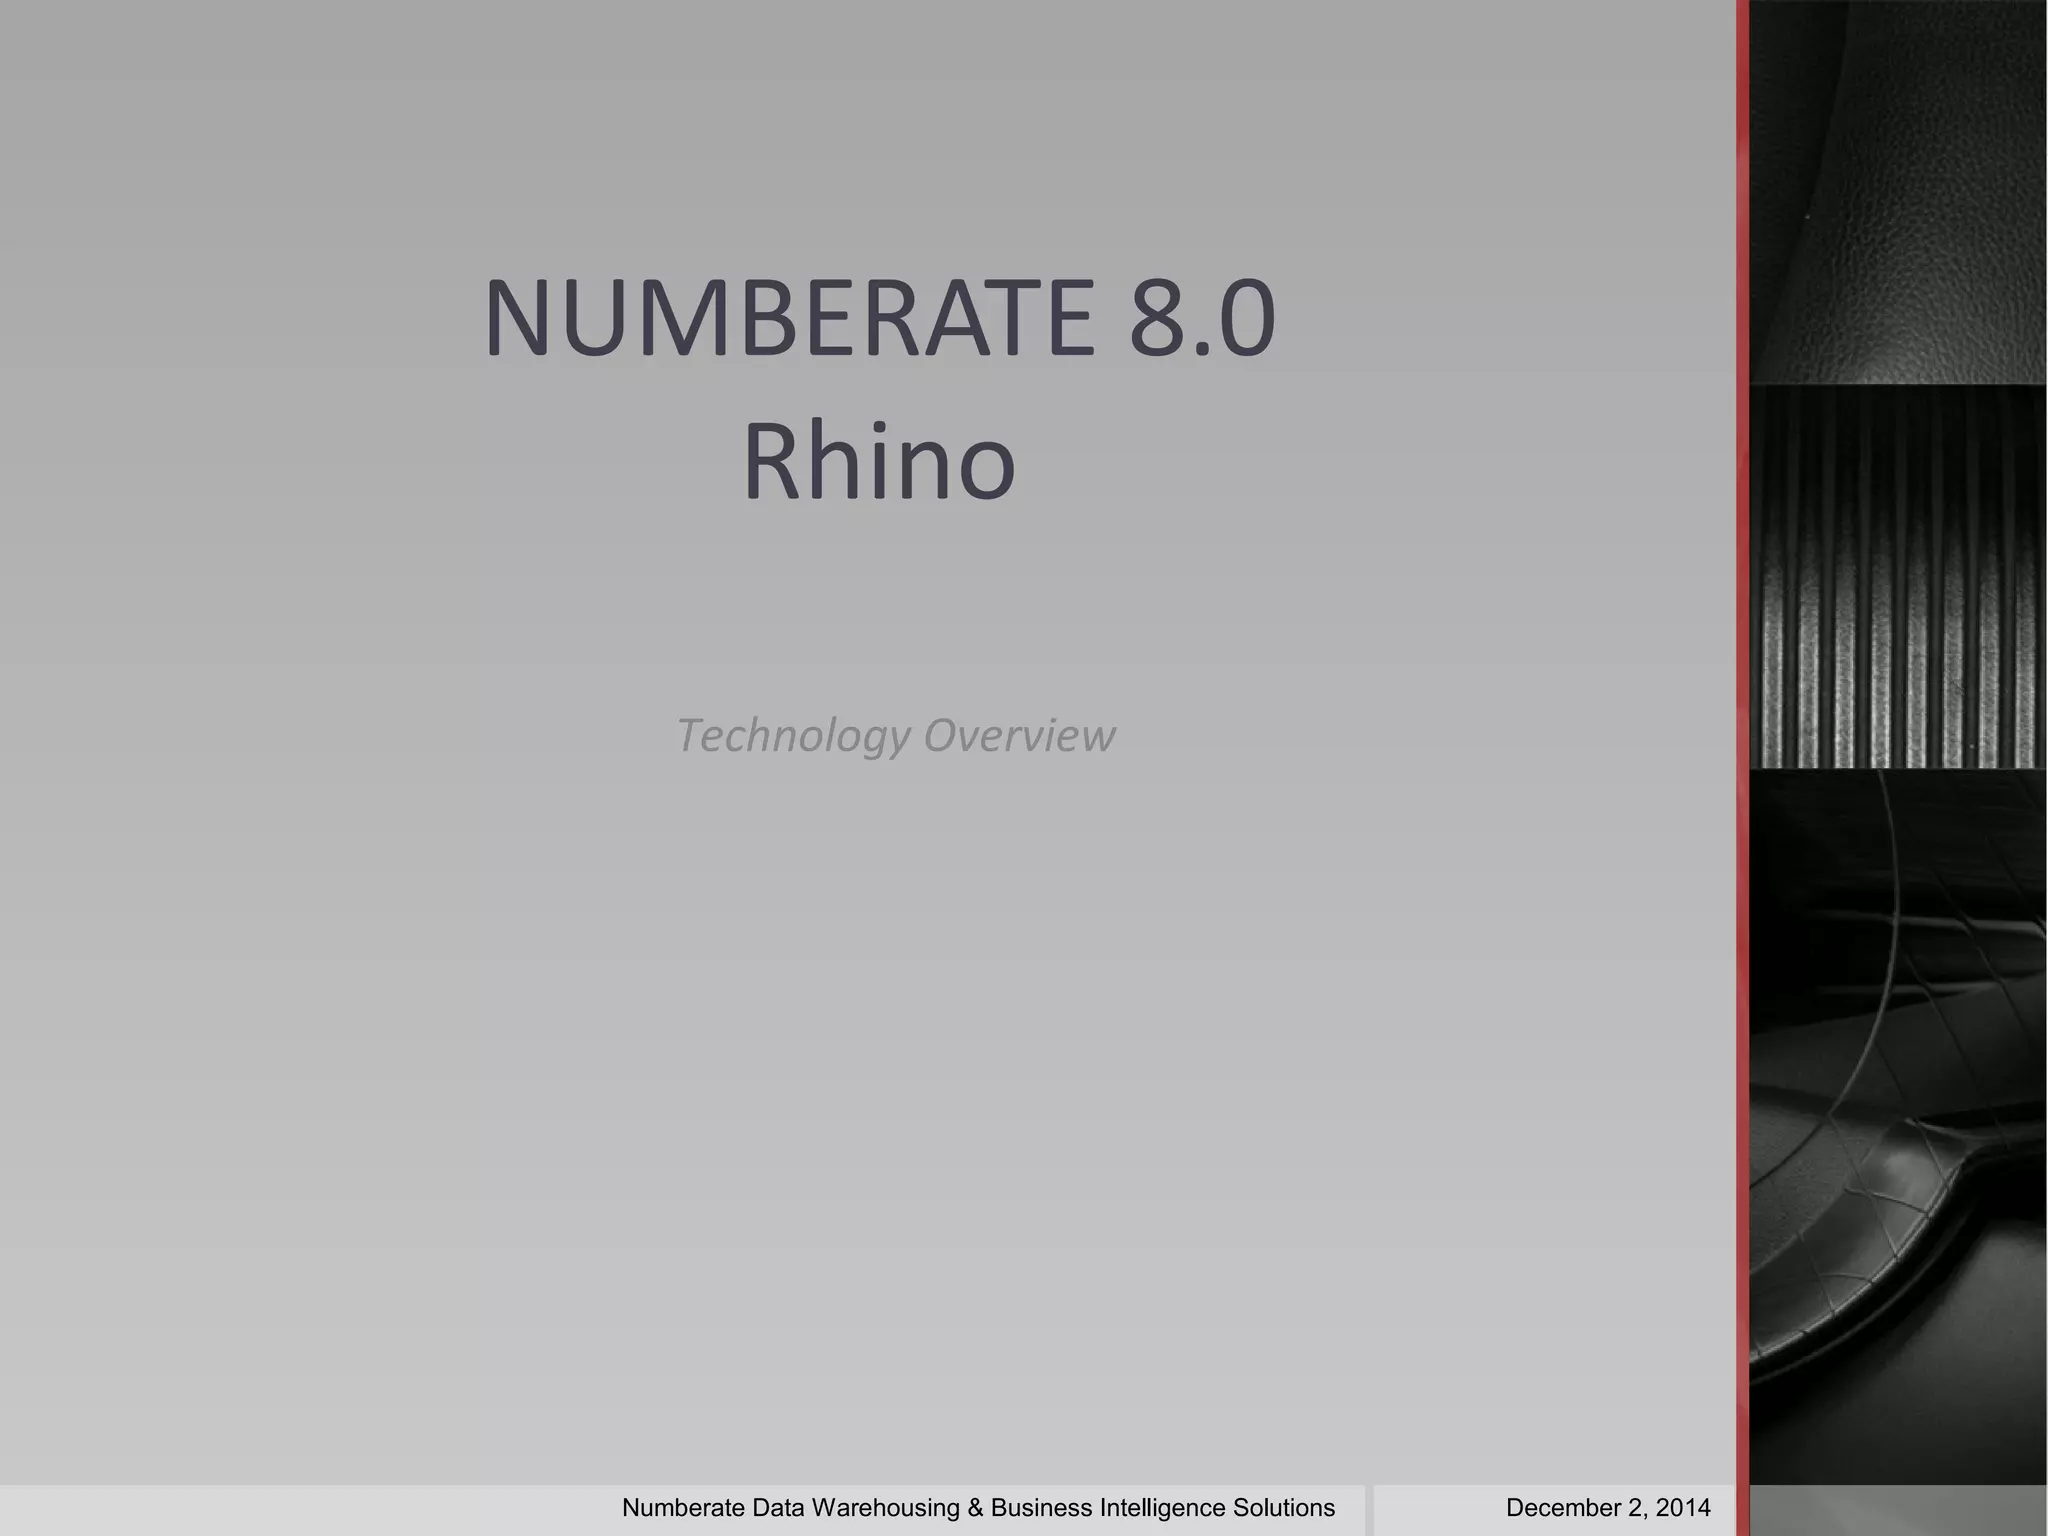Click the gray block below the images

point(1898,1510)
